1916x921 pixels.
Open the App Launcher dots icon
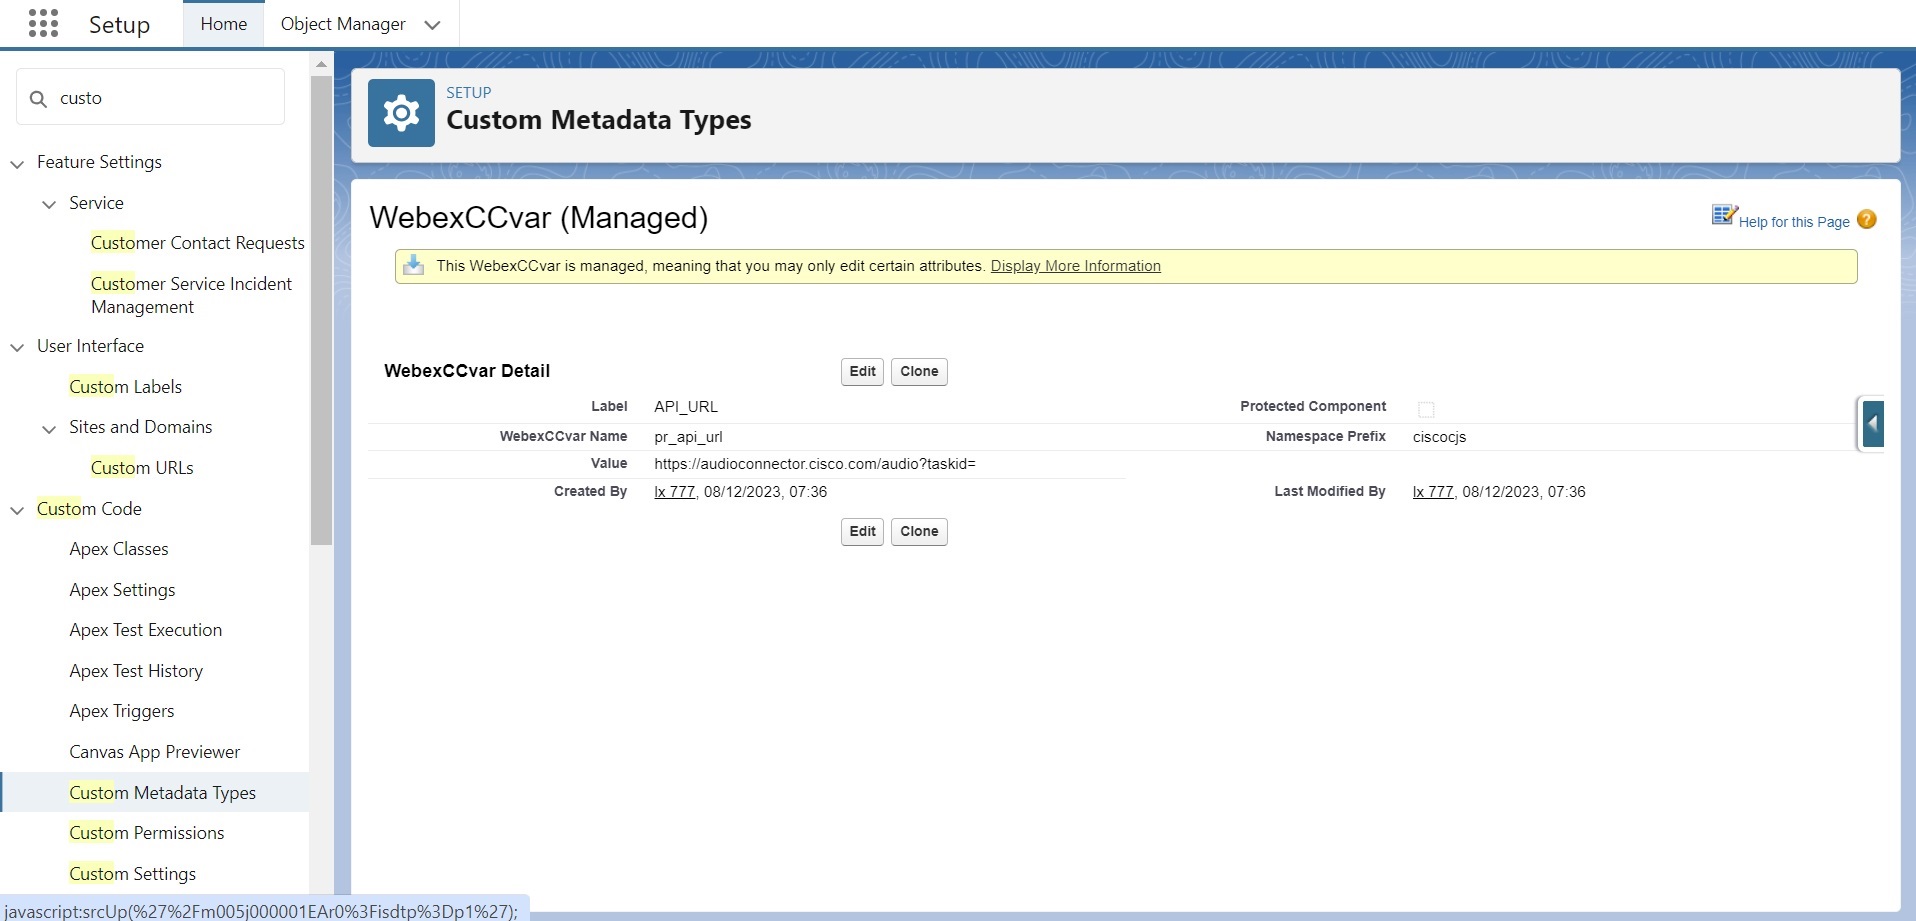[43, 23]
